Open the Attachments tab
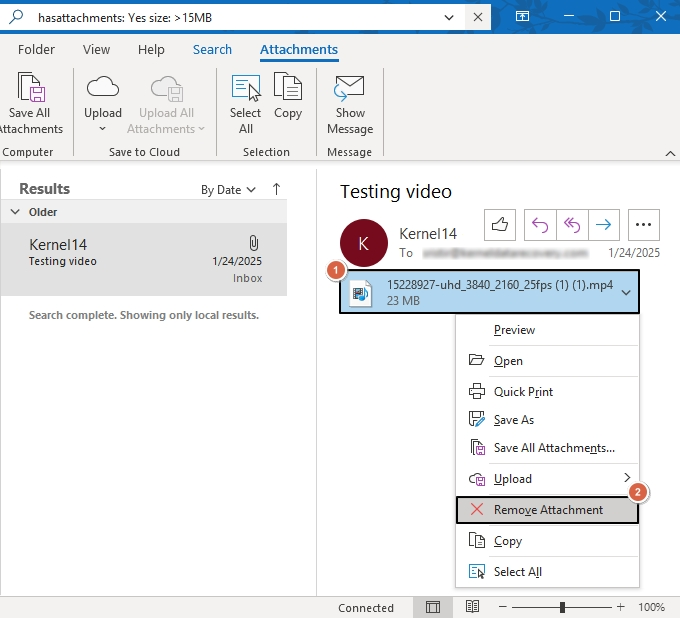 pos(299,49)
